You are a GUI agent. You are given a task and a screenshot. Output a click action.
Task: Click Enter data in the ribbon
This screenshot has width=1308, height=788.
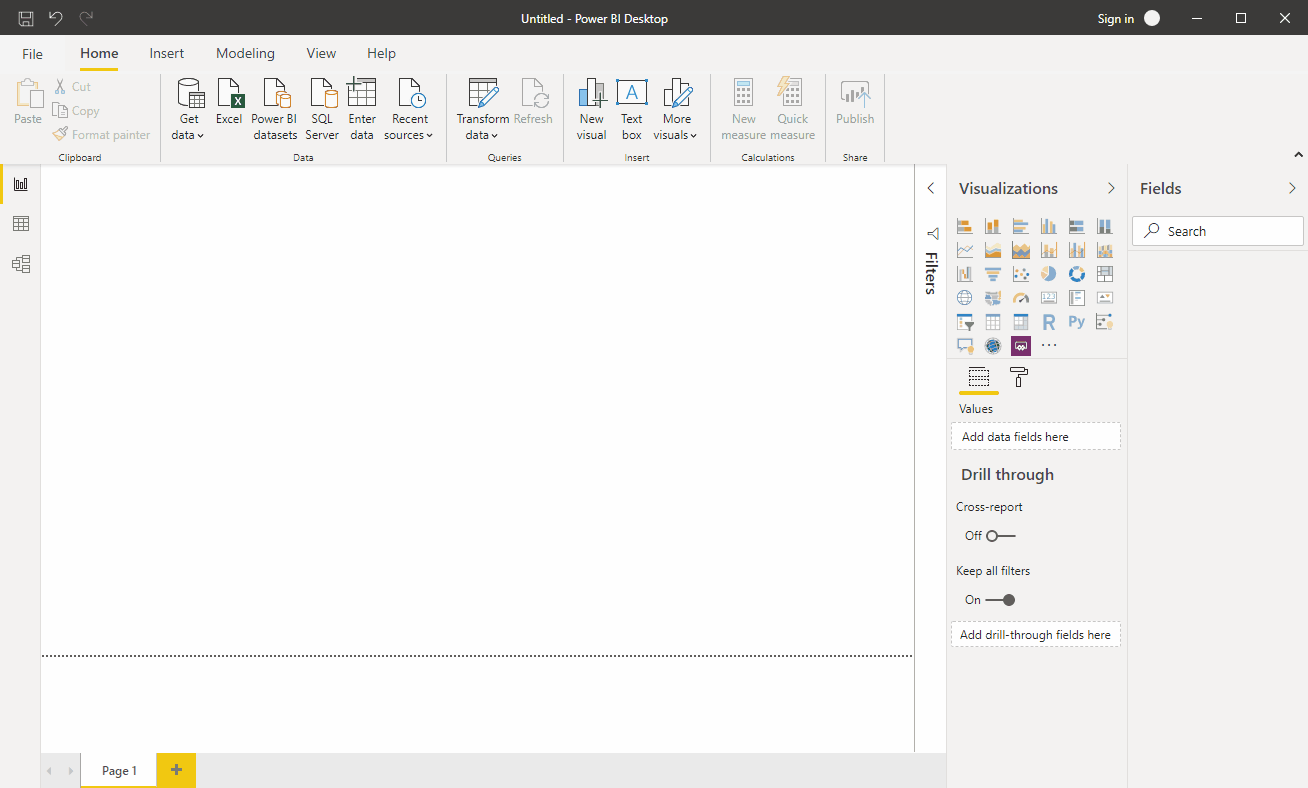[362, 110]
